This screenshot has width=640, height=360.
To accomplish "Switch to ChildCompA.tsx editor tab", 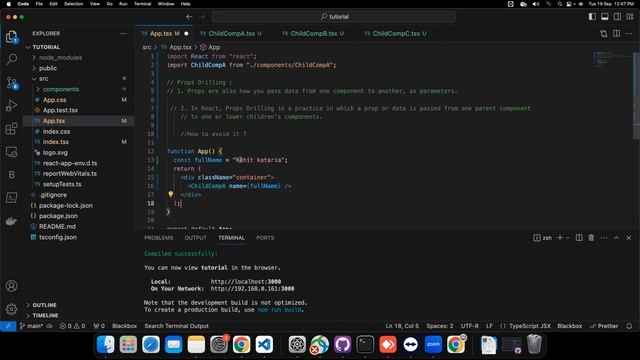I will tap(231, 33).
